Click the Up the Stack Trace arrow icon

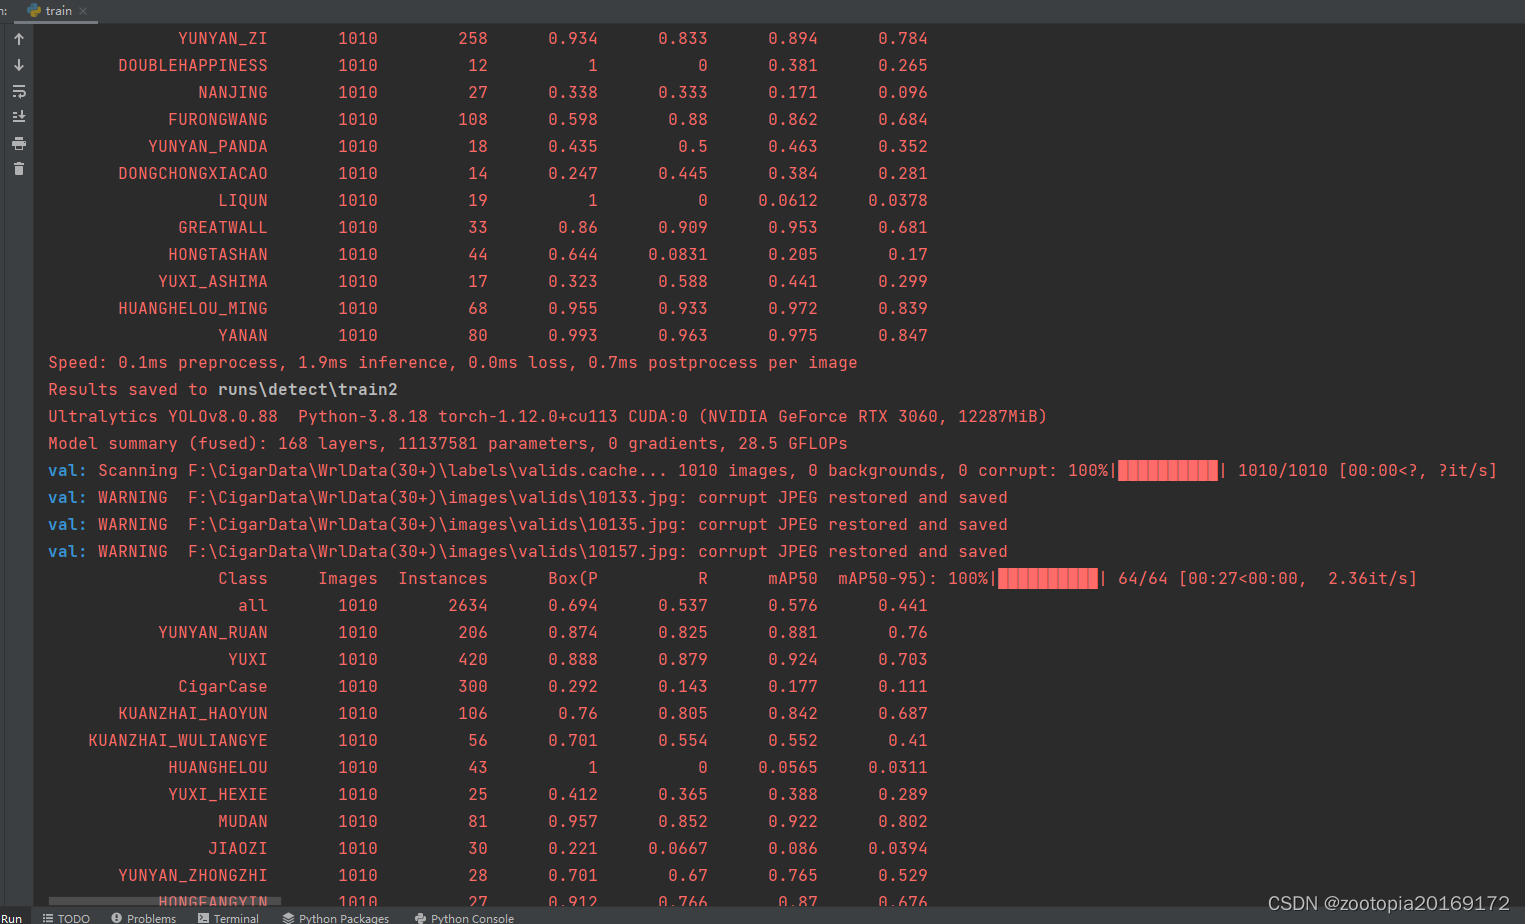18,39
